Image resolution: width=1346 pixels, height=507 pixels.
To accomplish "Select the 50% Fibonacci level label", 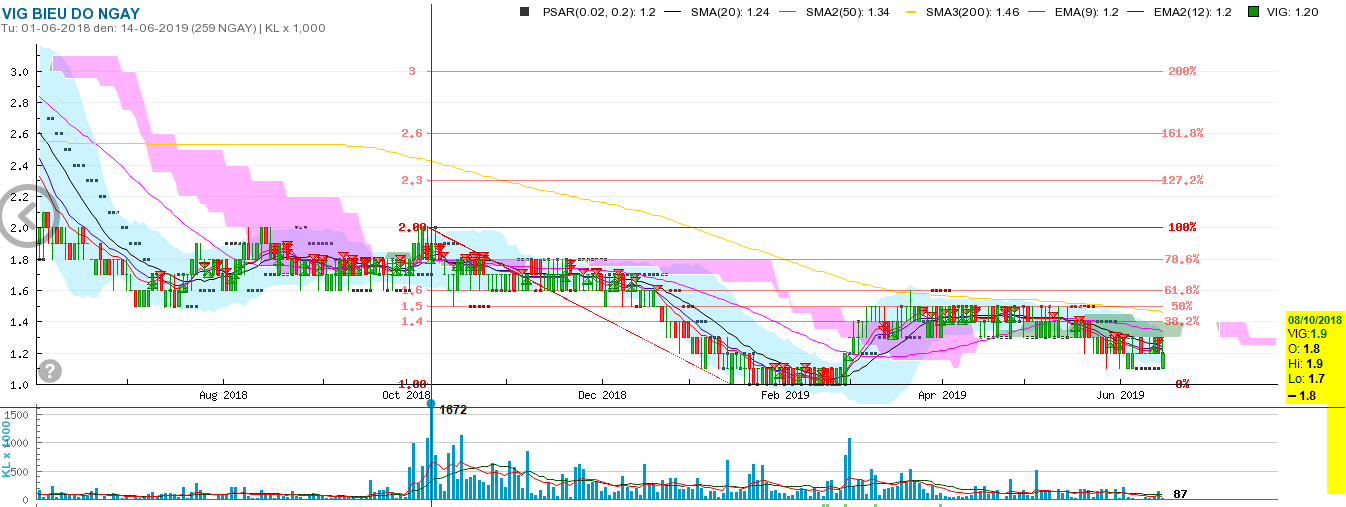I will [1181, 305].
